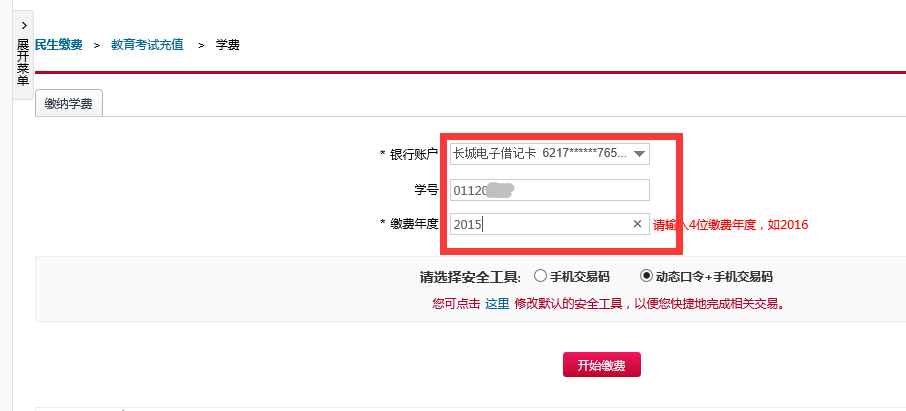Click the 缴费年度 field label
The width and height of the screenshot is (906, 411).
(414, 224)
